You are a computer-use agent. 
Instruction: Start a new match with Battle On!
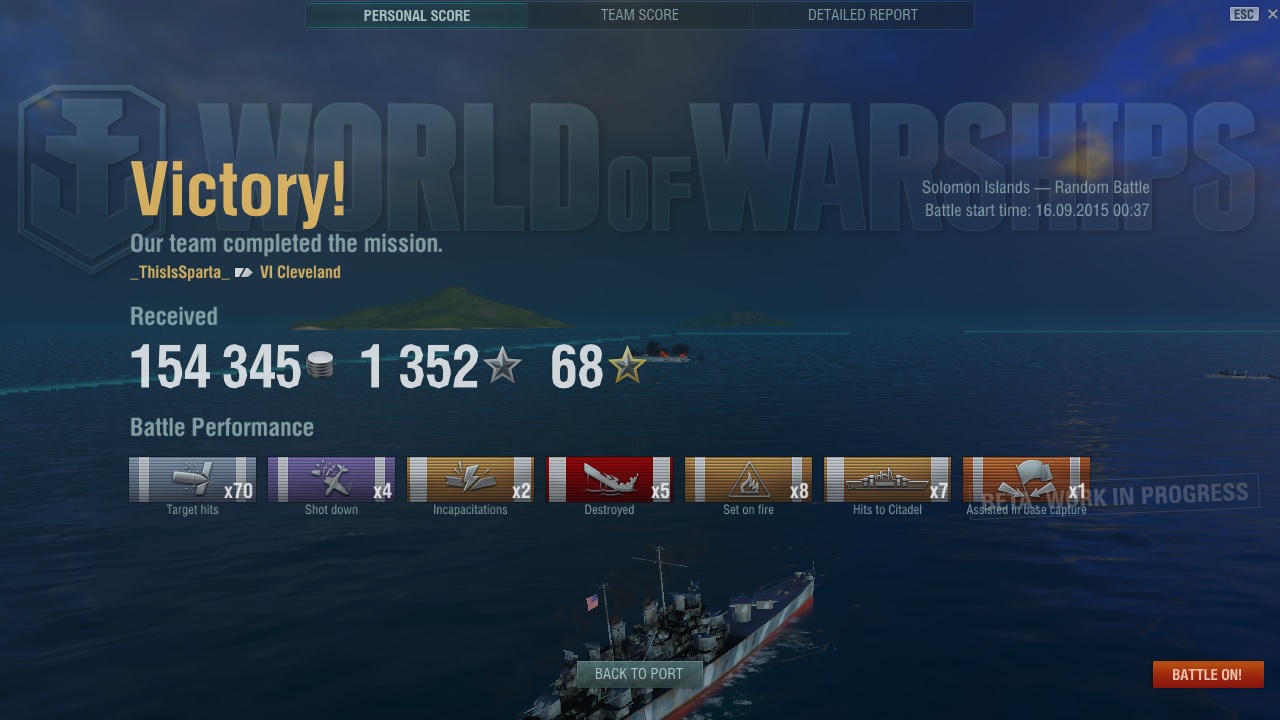[1207, 674]
